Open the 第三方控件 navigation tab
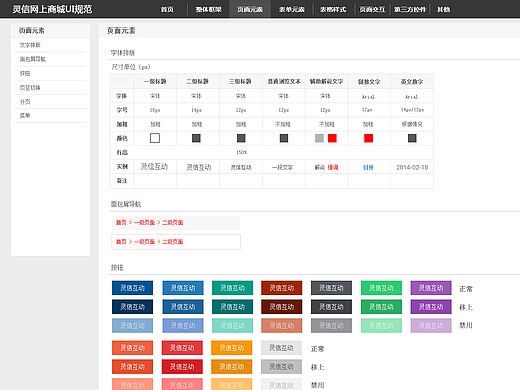Viewport: 520px width, 390px height. coord(410,9)
